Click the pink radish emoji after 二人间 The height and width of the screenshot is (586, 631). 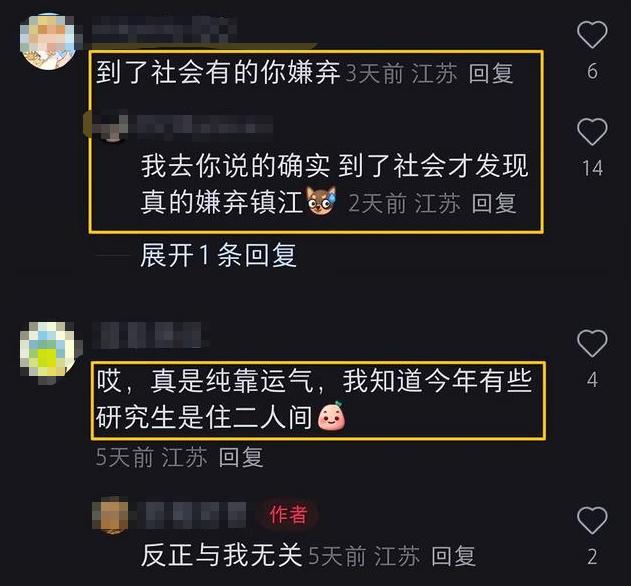click(332, 415)
